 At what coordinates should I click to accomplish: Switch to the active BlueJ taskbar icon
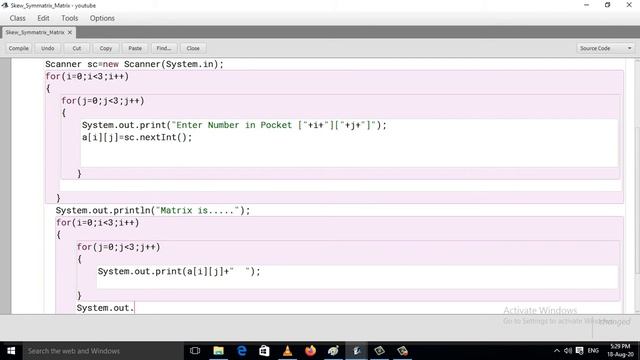click(356, 351)
